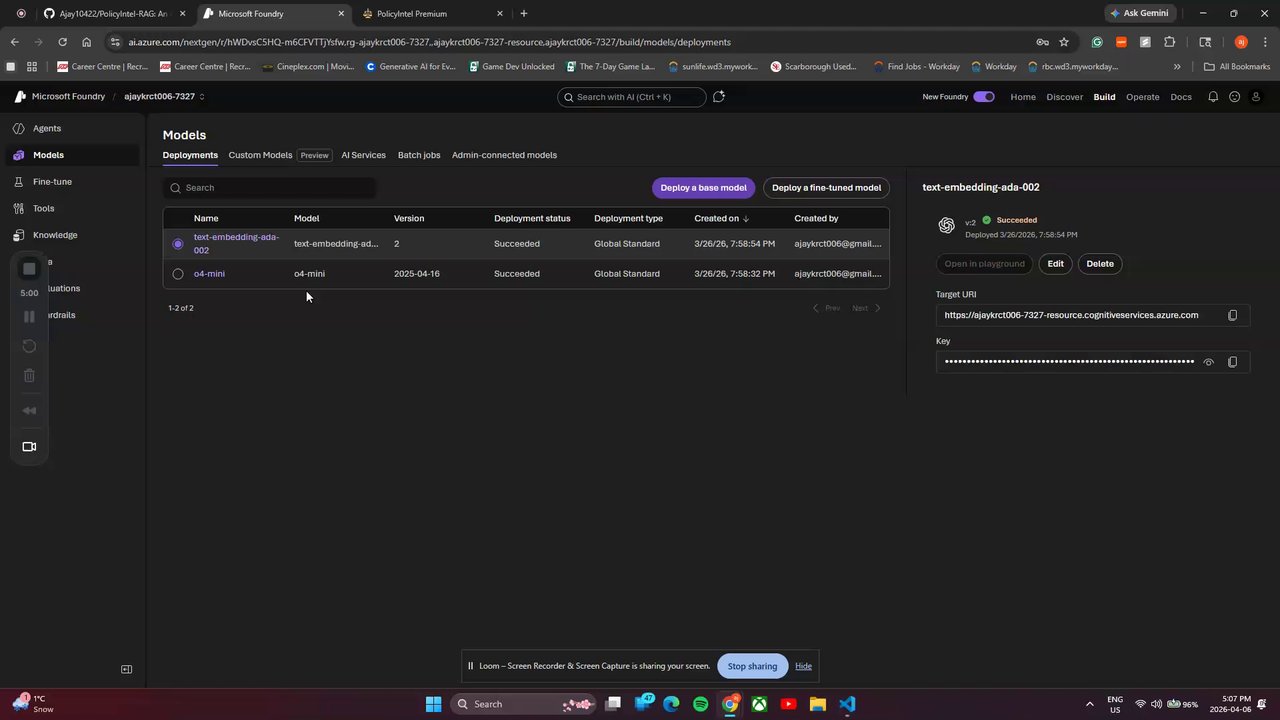
Task: Click the Search with AI box
Action: (x=632, y=97)
